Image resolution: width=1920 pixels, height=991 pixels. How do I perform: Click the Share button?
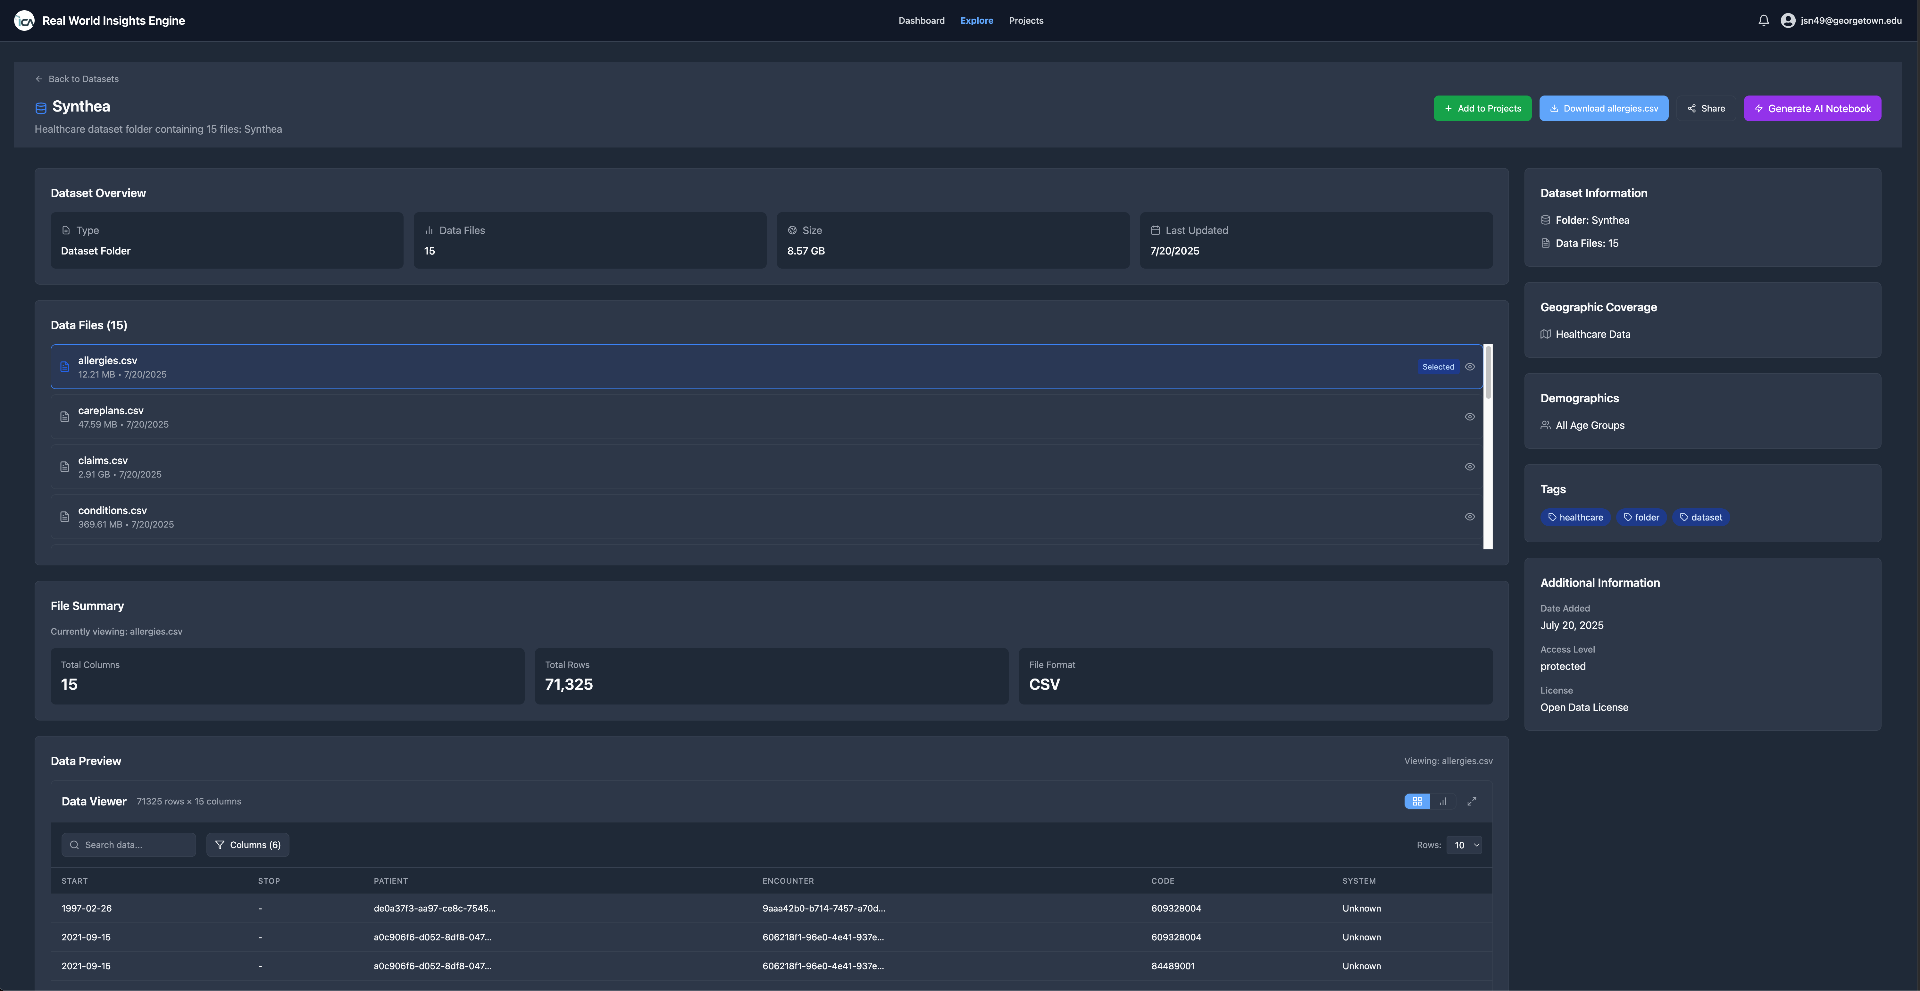1706,108
